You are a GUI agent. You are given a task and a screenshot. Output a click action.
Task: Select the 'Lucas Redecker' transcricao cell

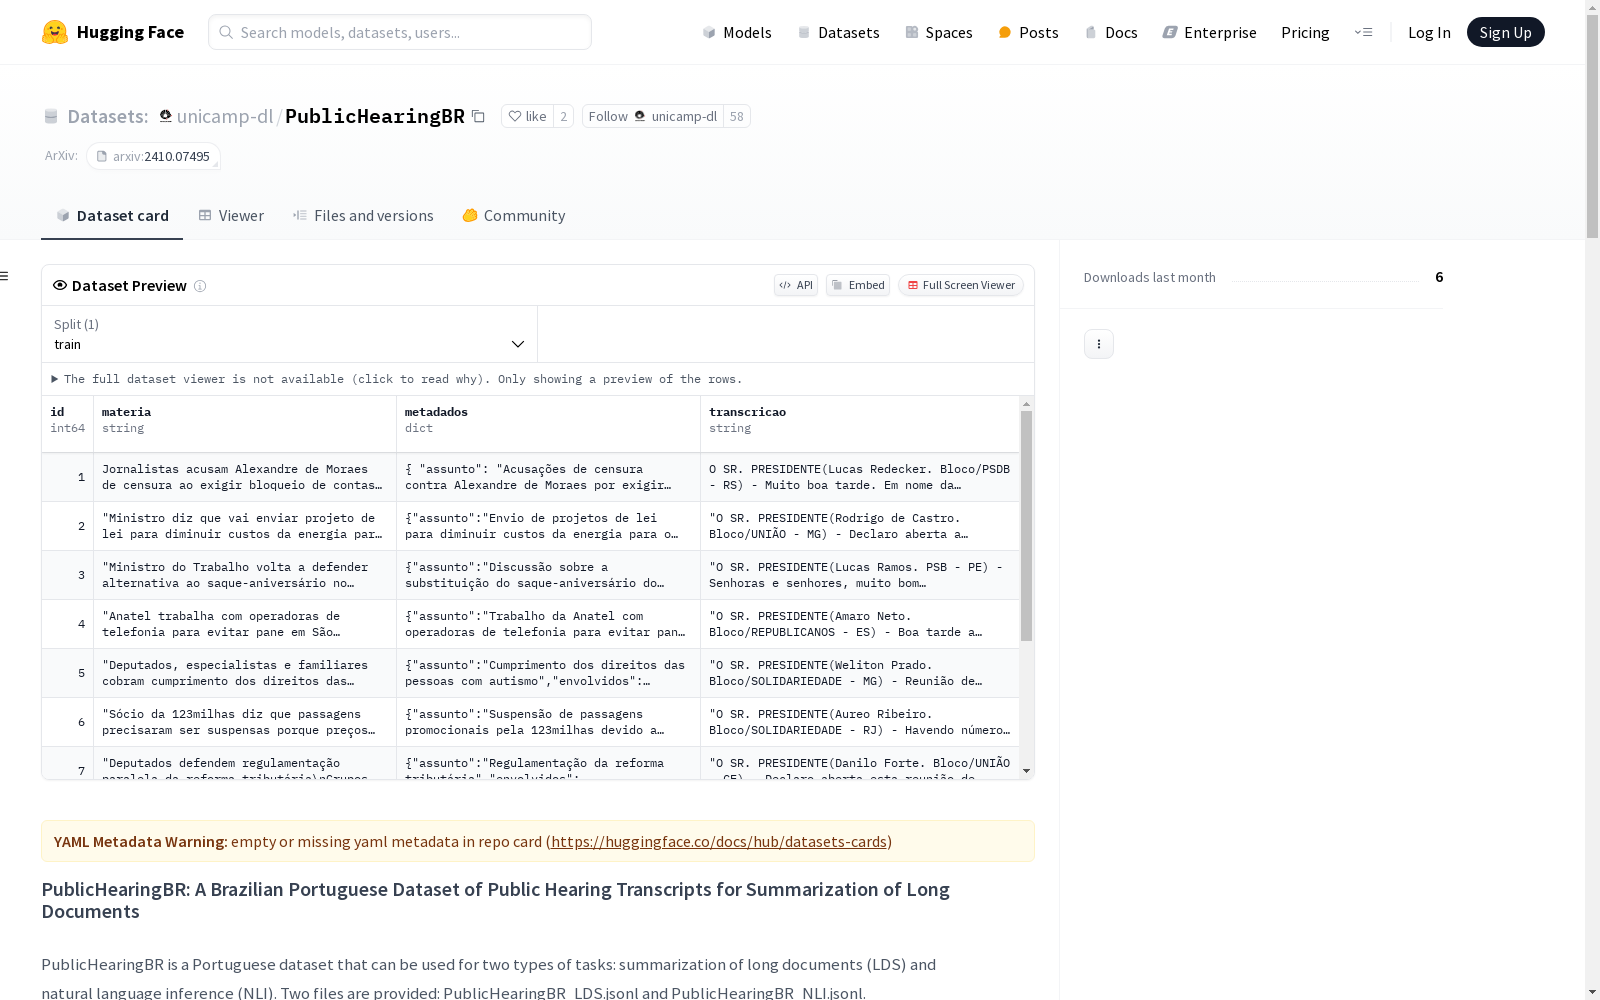(x=860, y=477)
